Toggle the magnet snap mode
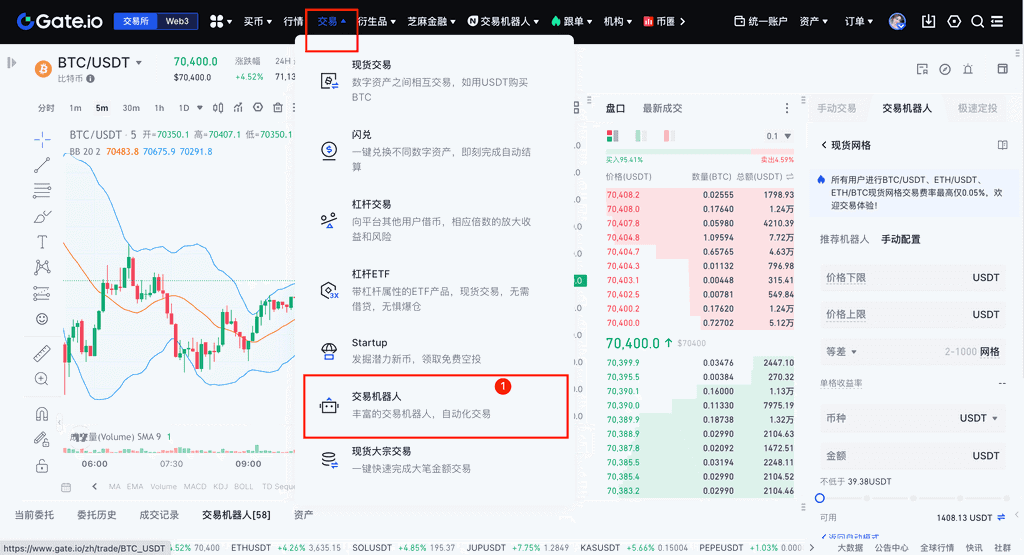Image resolution: width=1024 pixels, height=555 pixels. (41, 413)
